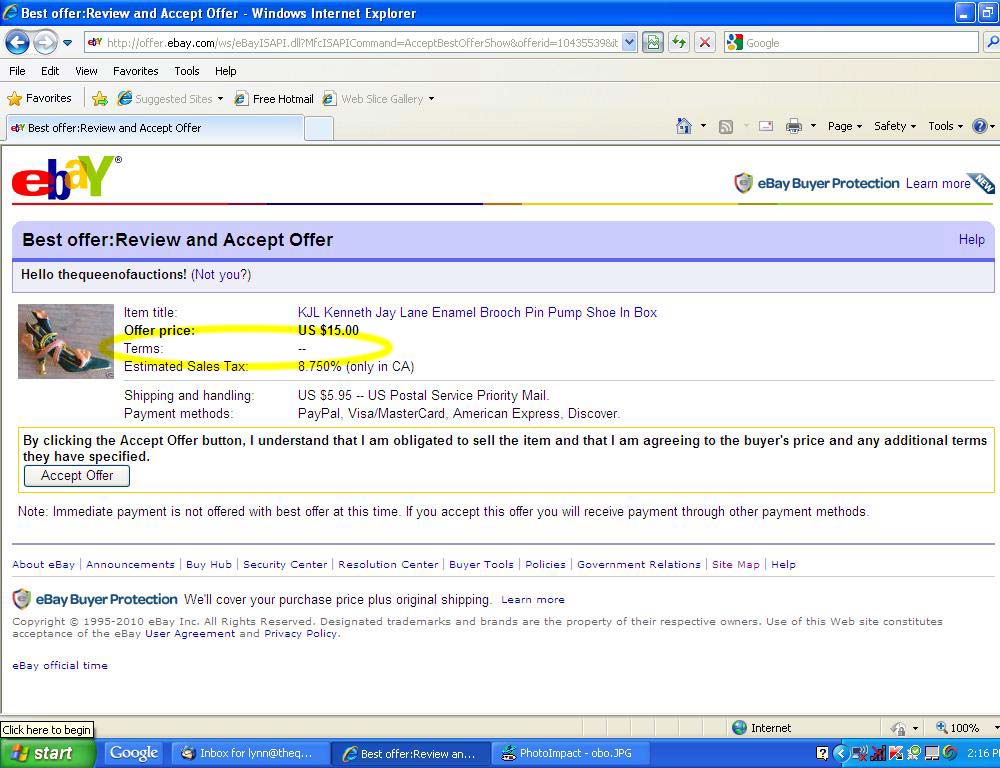
Task: Click the shoe brooch item thumbnail
Action: (66, 341)
